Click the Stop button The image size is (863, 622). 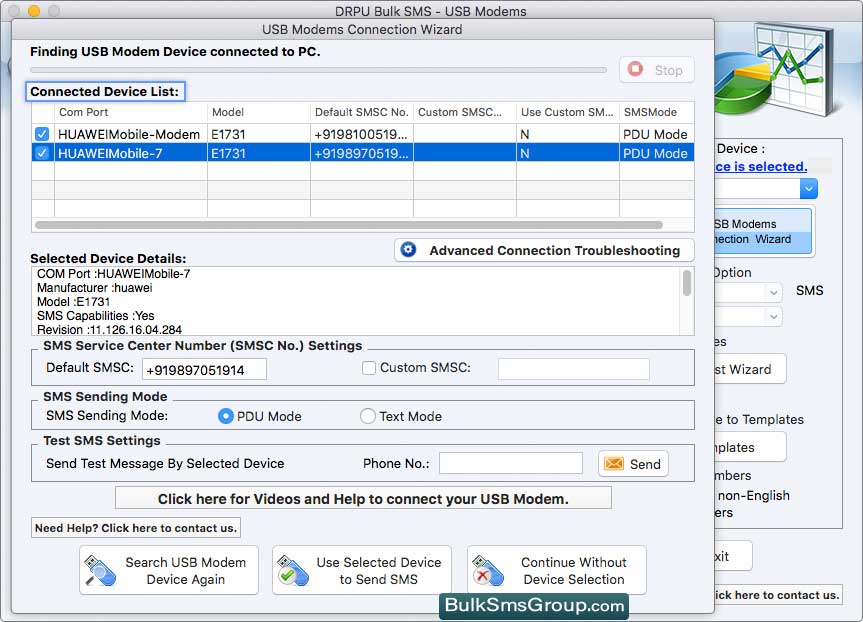657,70
